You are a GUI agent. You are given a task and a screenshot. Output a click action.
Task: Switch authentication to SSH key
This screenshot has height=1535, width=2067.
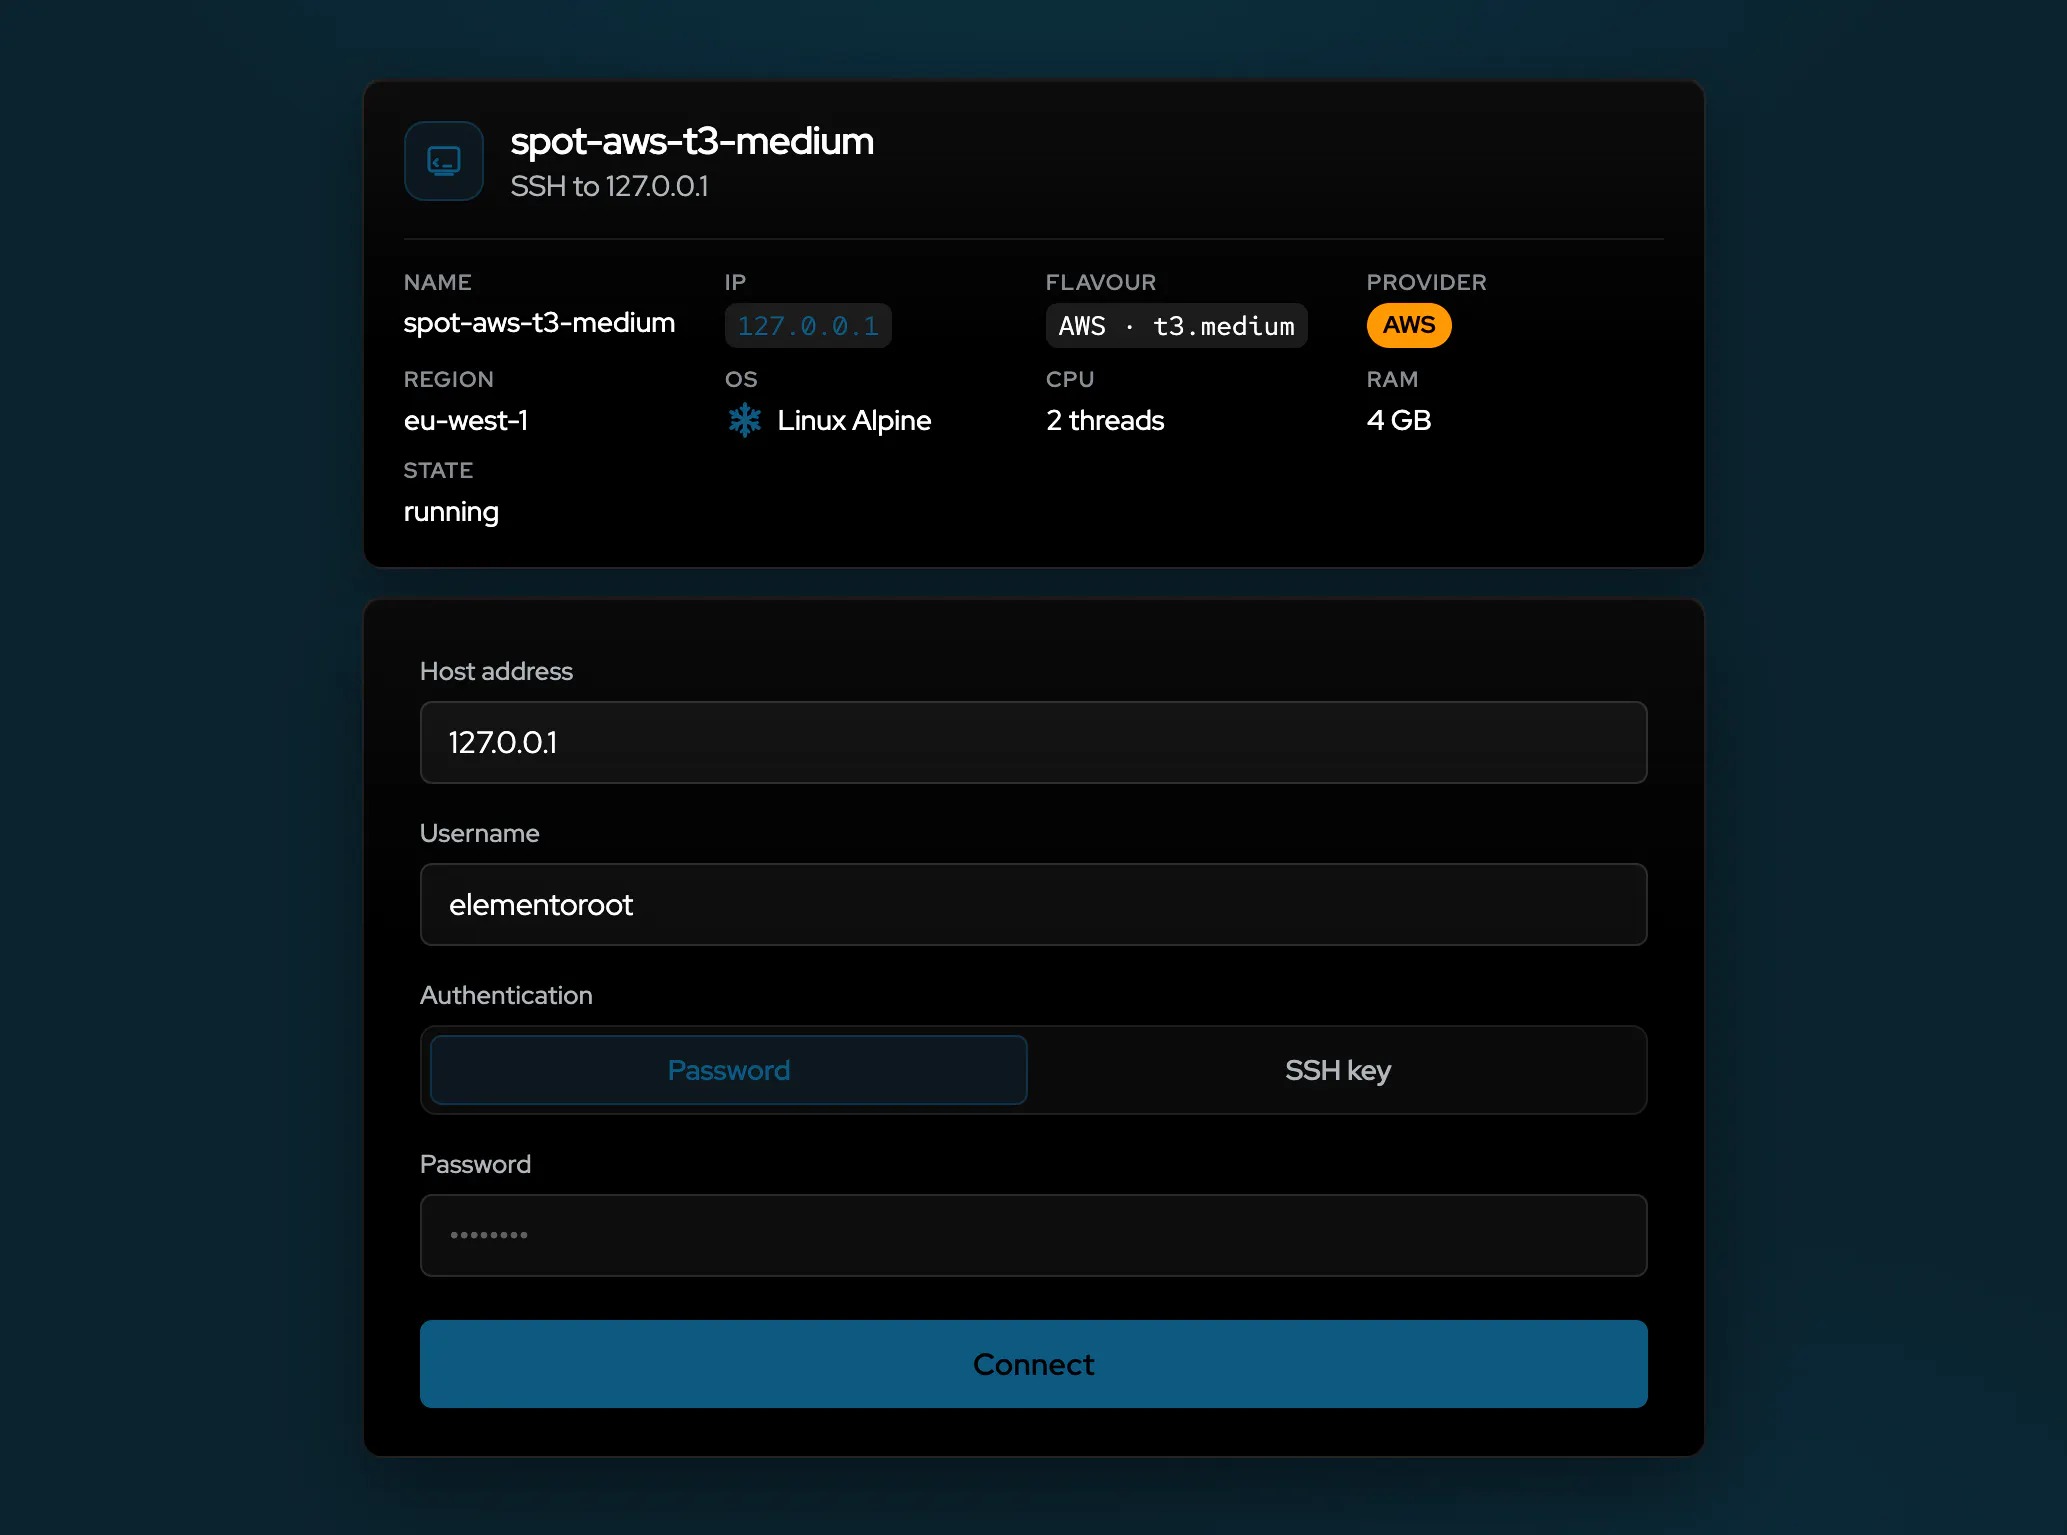(x=1337, y=1070)
